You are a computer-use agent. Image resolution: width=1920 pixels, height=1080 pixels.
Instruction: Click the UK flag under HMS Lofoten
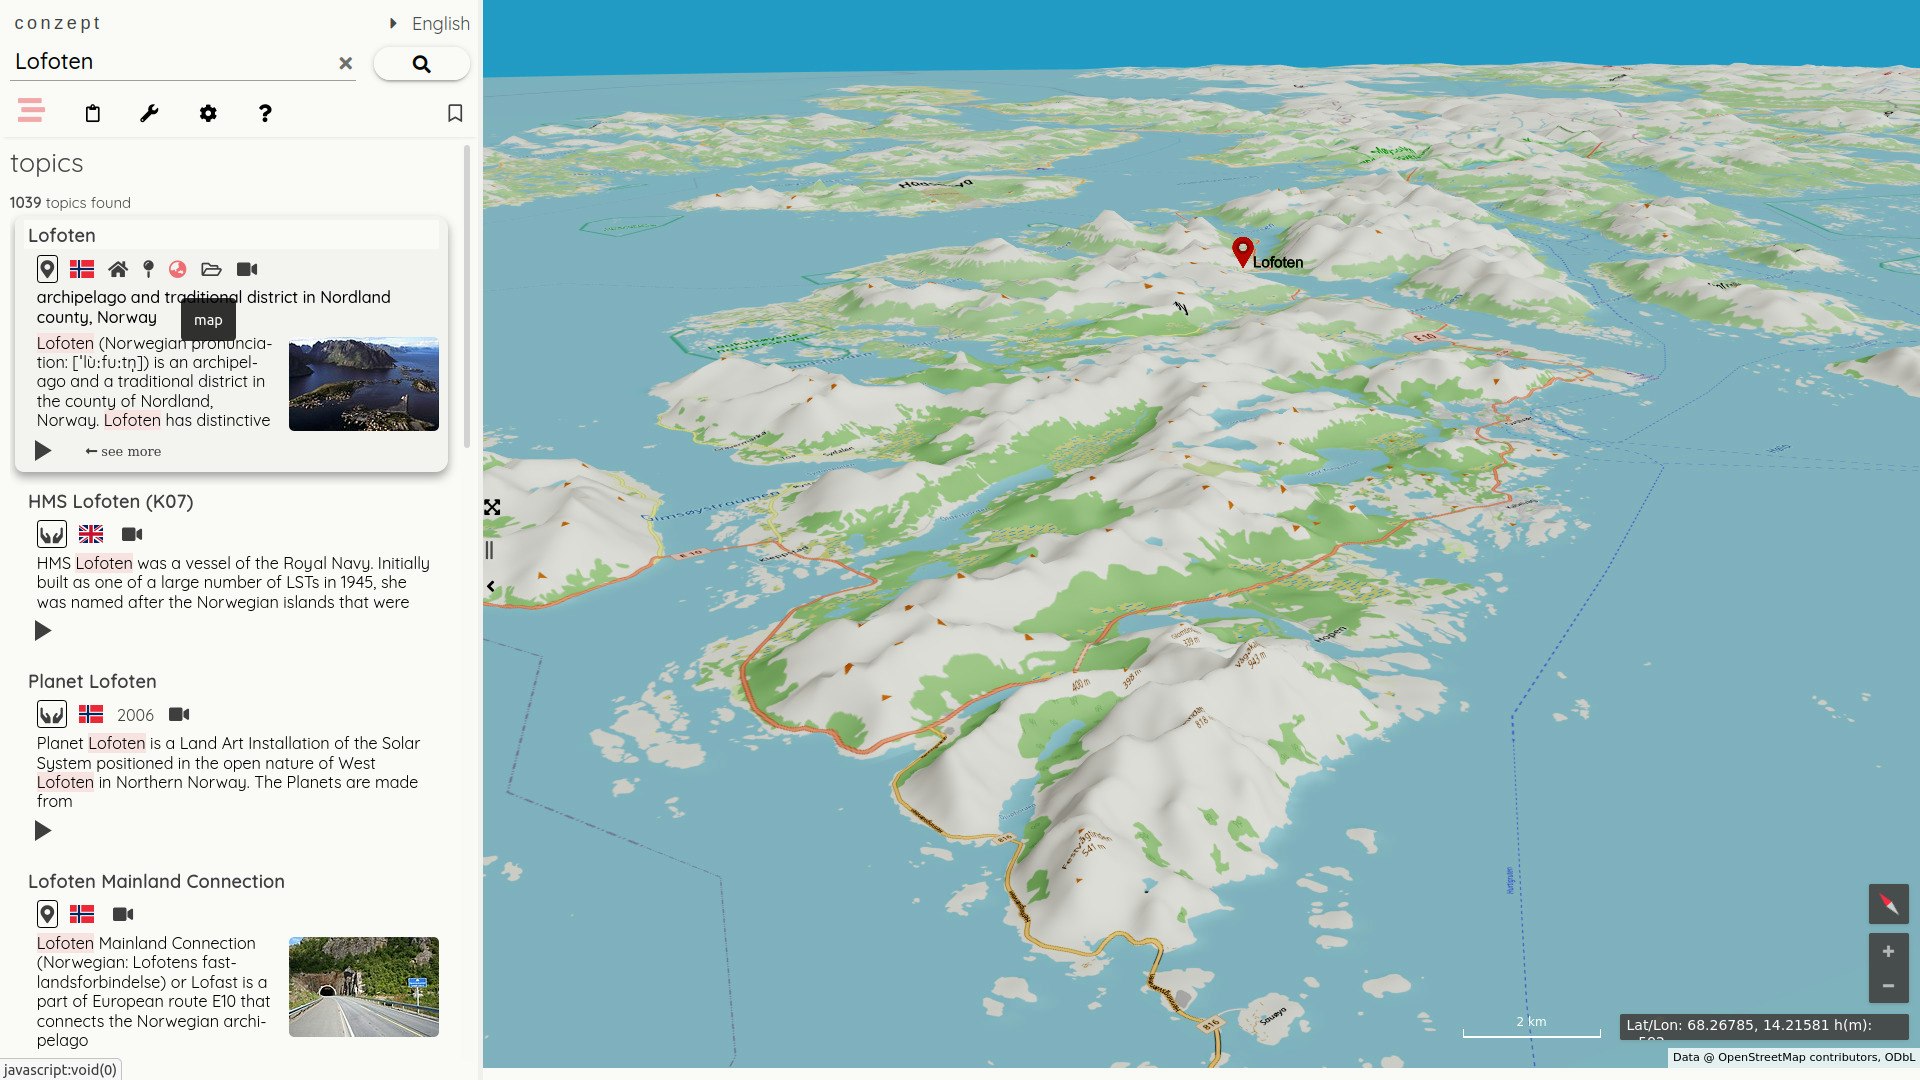pos(91,534)
